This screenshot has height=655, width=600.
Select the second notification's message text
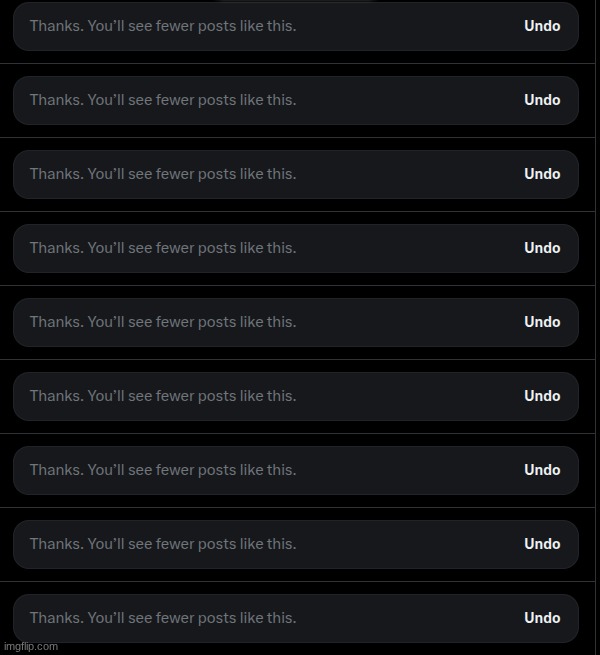coord(163,100)
